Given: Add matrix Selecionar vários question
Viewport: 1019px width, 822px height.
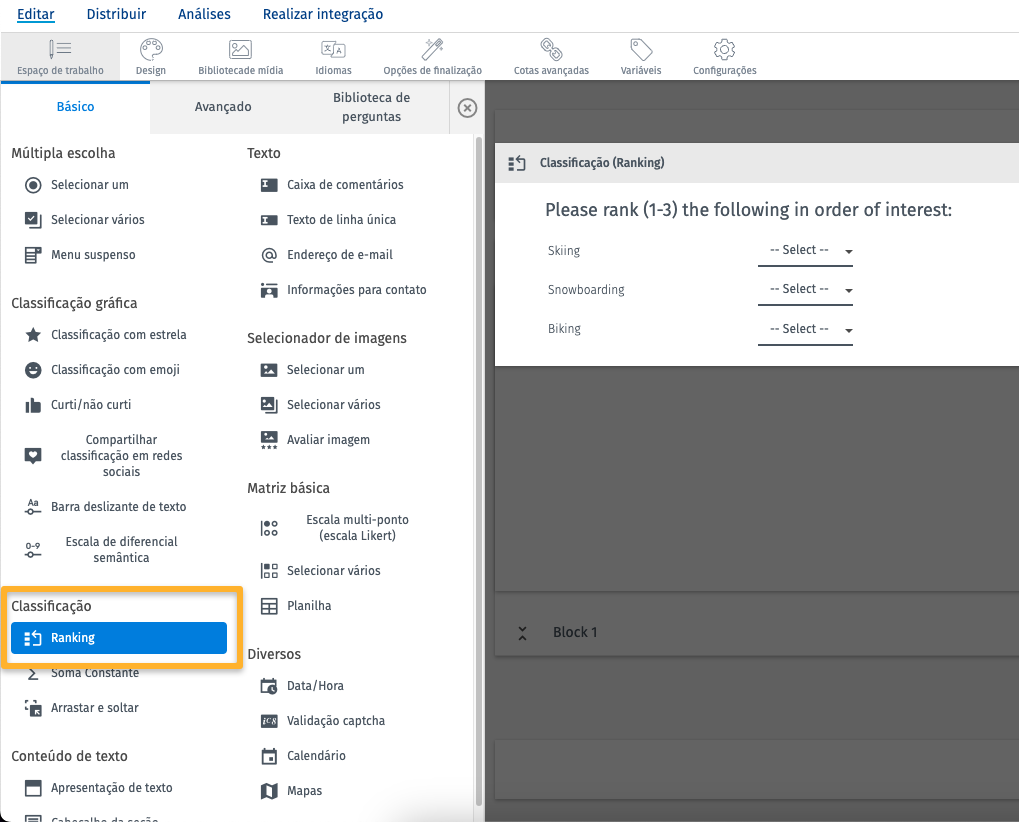Looking at the screenshot, I should (x=320, y=571).
